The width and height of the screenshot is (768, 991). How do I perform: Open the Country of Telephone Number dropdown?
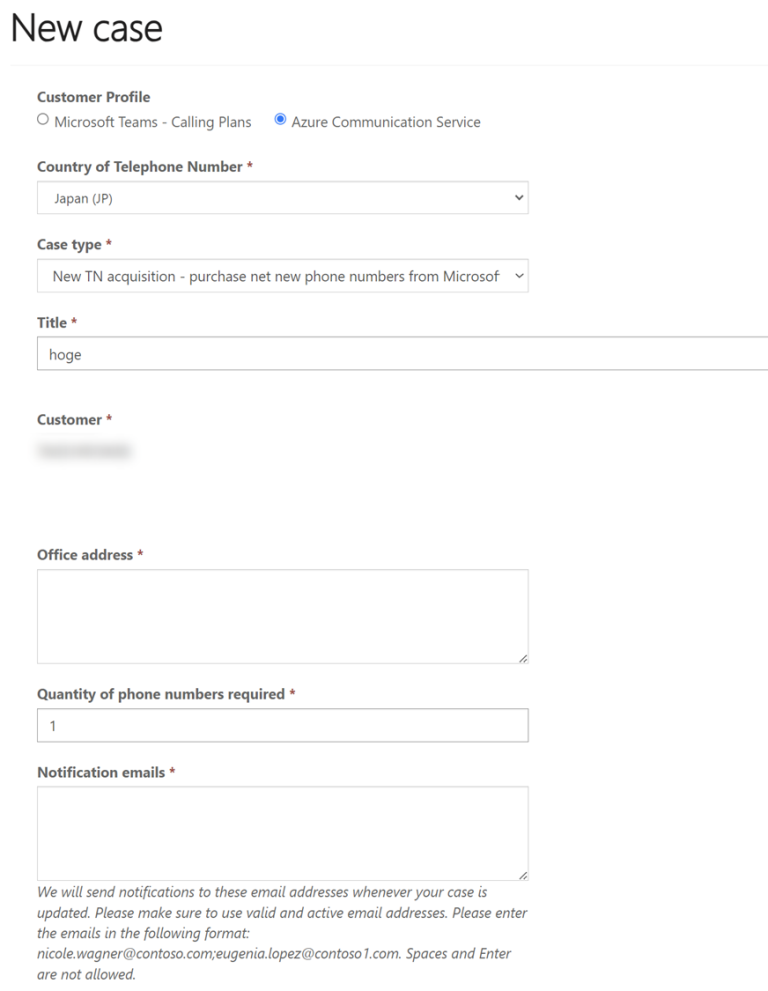(283, 198)
